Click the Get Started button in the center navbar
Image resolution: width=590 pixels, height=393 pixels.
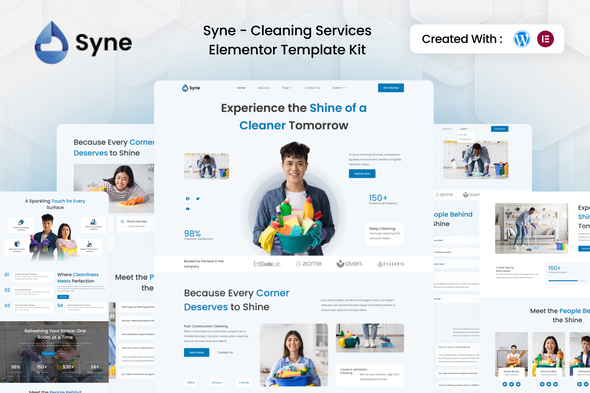391,88
